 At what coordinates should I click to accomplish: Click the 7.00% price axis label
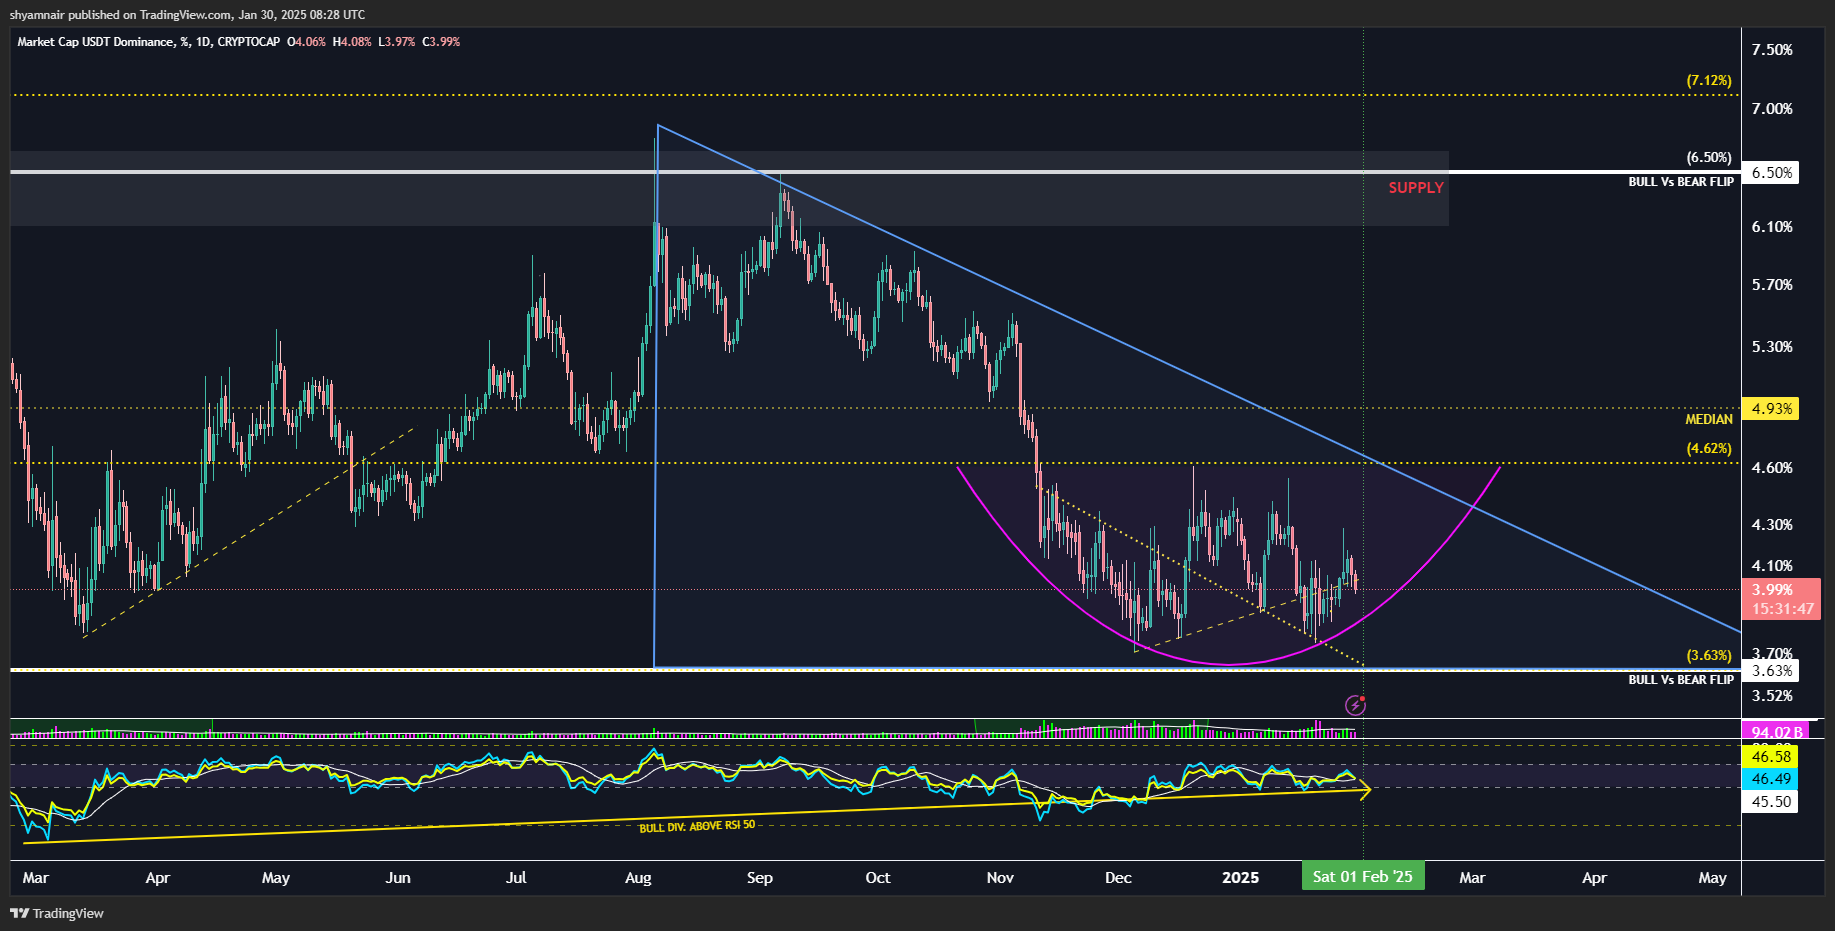[x=1772, y=109]
